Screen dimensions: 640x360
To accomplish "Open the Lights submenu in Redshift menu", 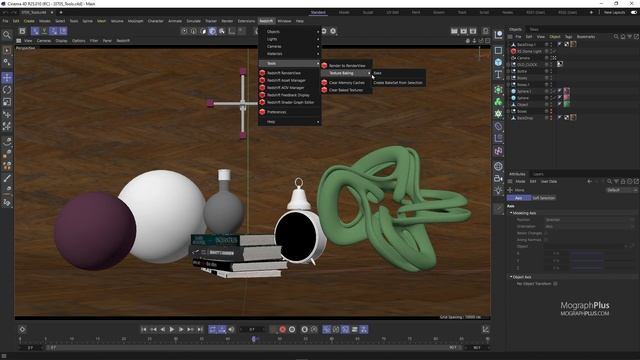I will click(289, 39).
